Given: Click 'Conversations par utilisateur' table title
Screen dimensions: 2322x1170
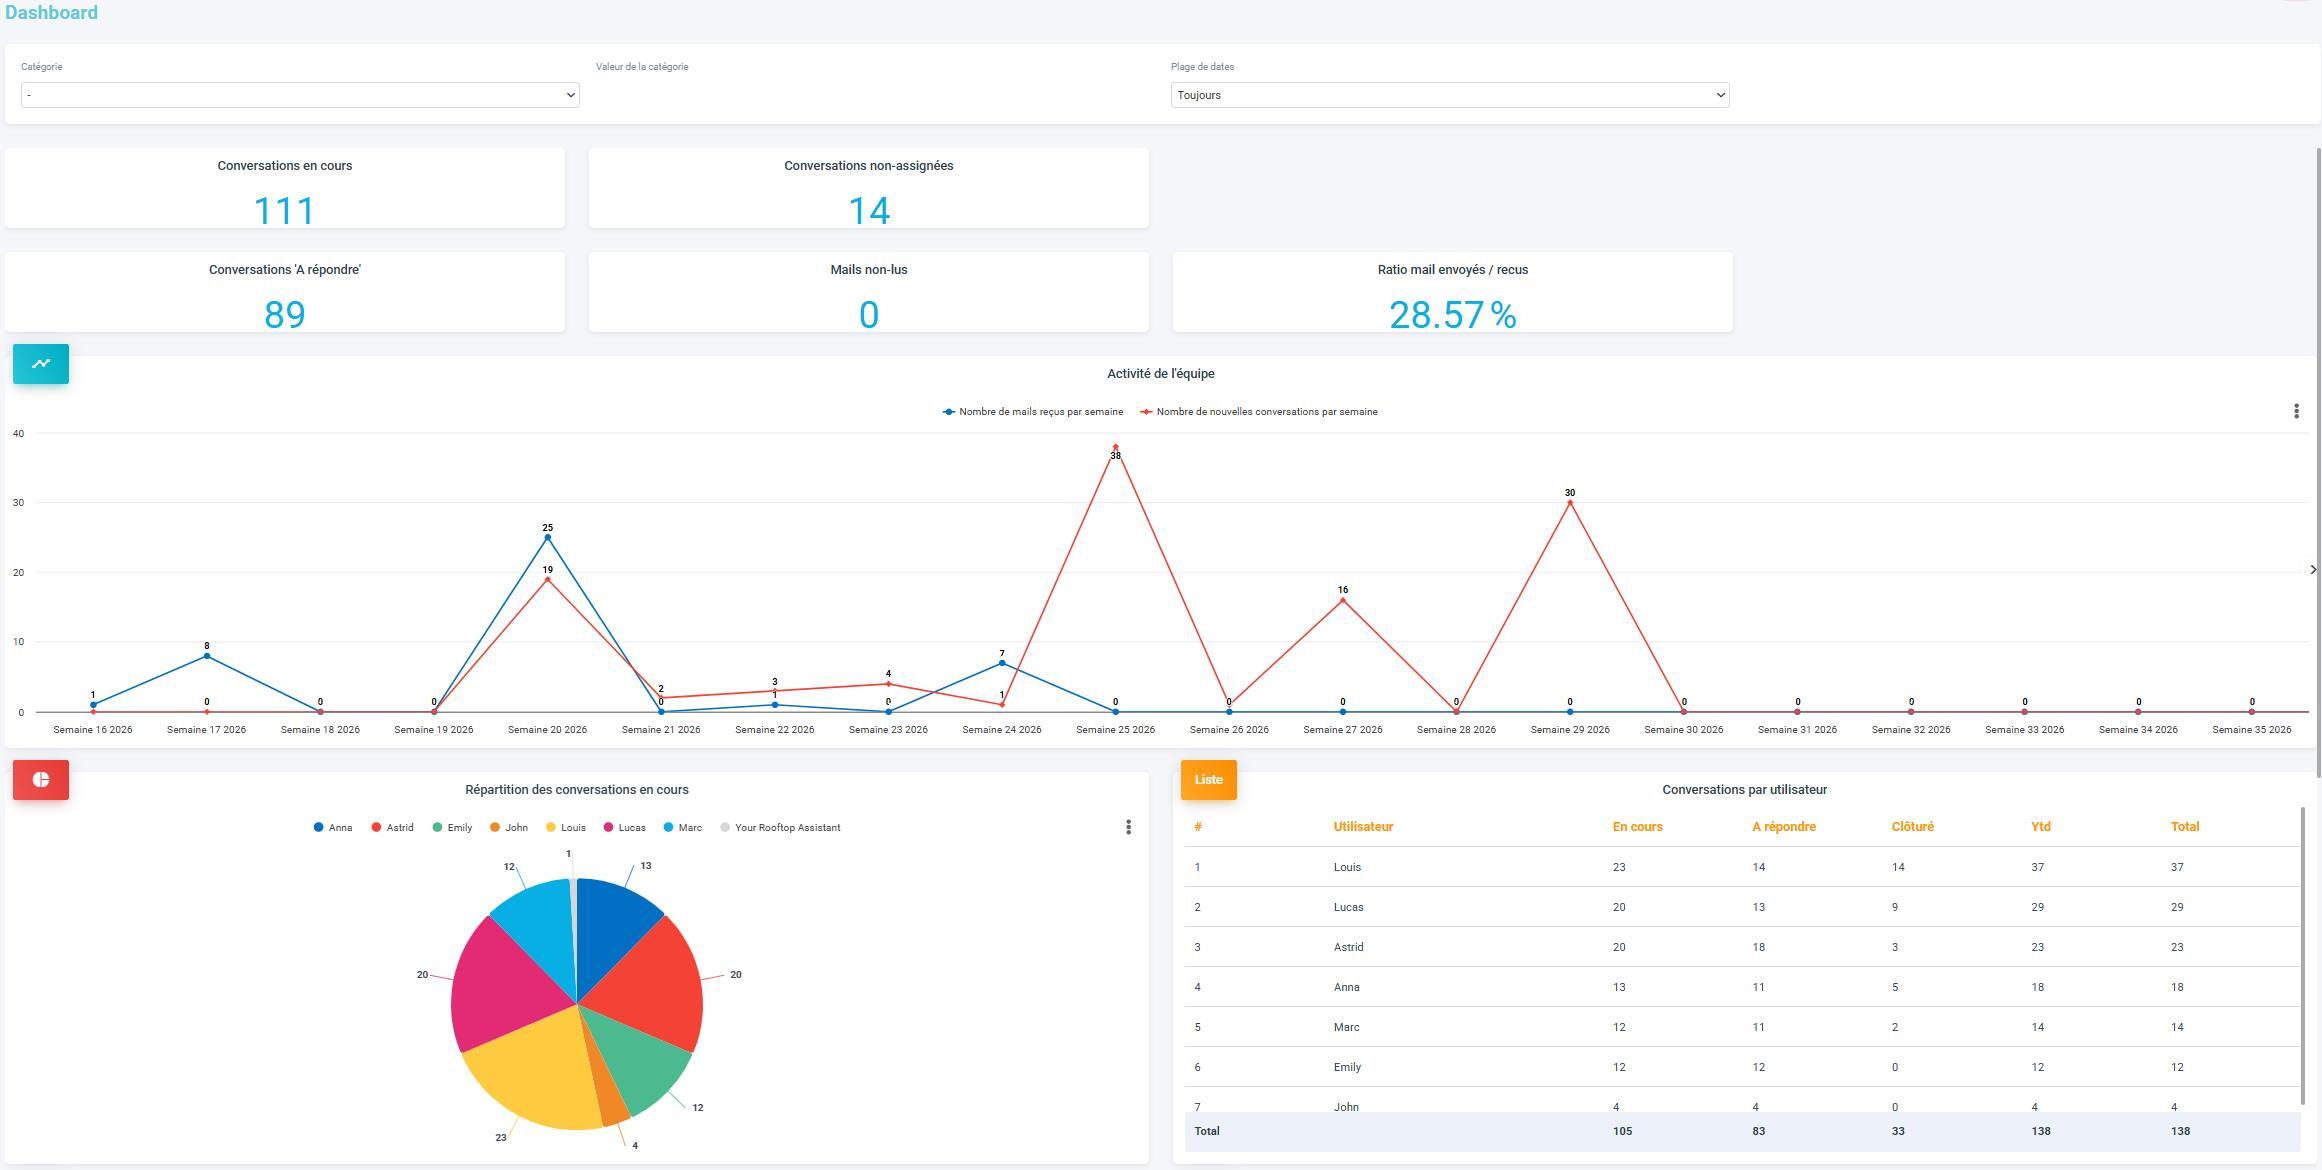Looking at the screenshot, I should pyautogui.click(x=1744, y=790).
